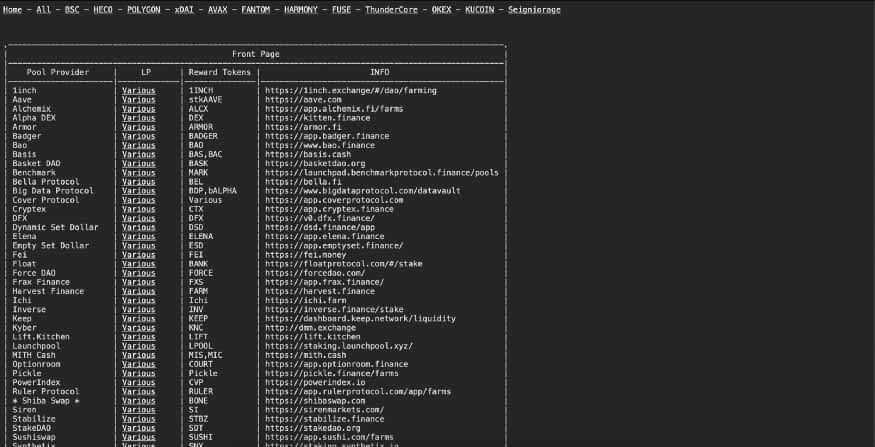This screenshot has width=875, height=447.
Task: Click Various link in Badger row
Action: click(138, 136)
